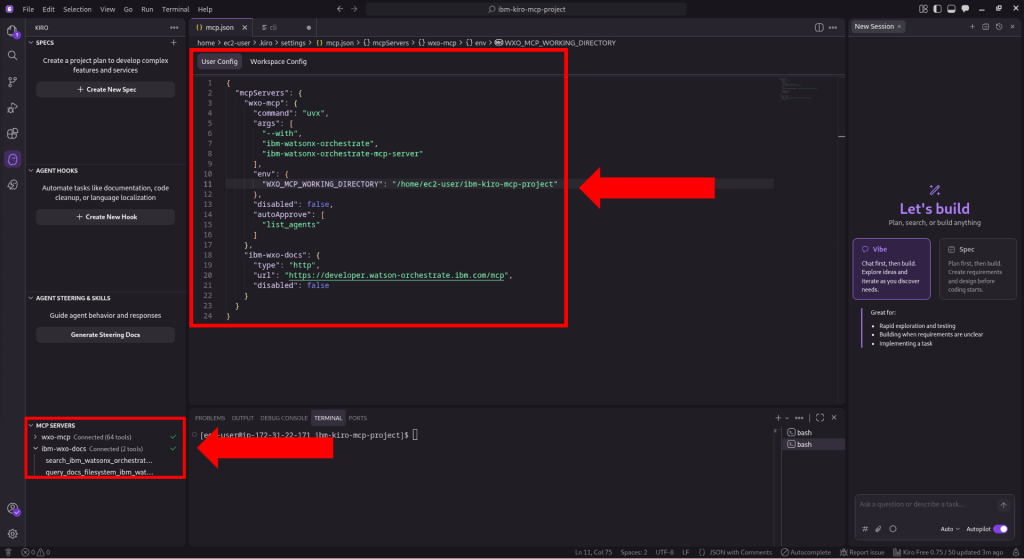Focus the Ask a question chat input
Viewport: 1024px width, 559px height.
point(927,505)
